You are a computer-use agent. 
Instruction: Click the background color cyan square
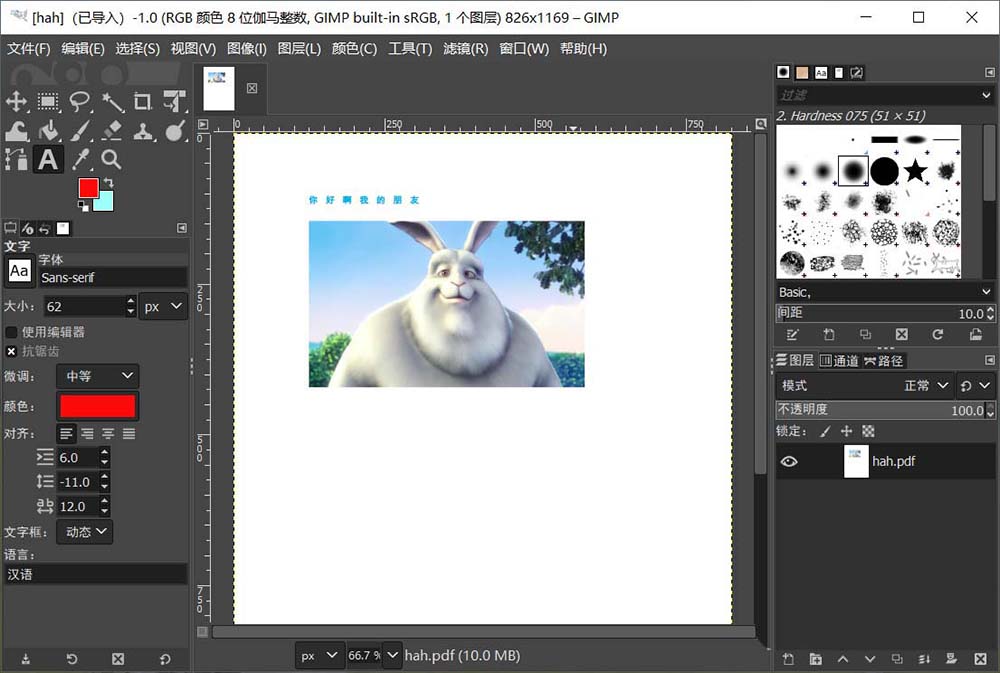(x=106, y=203)
